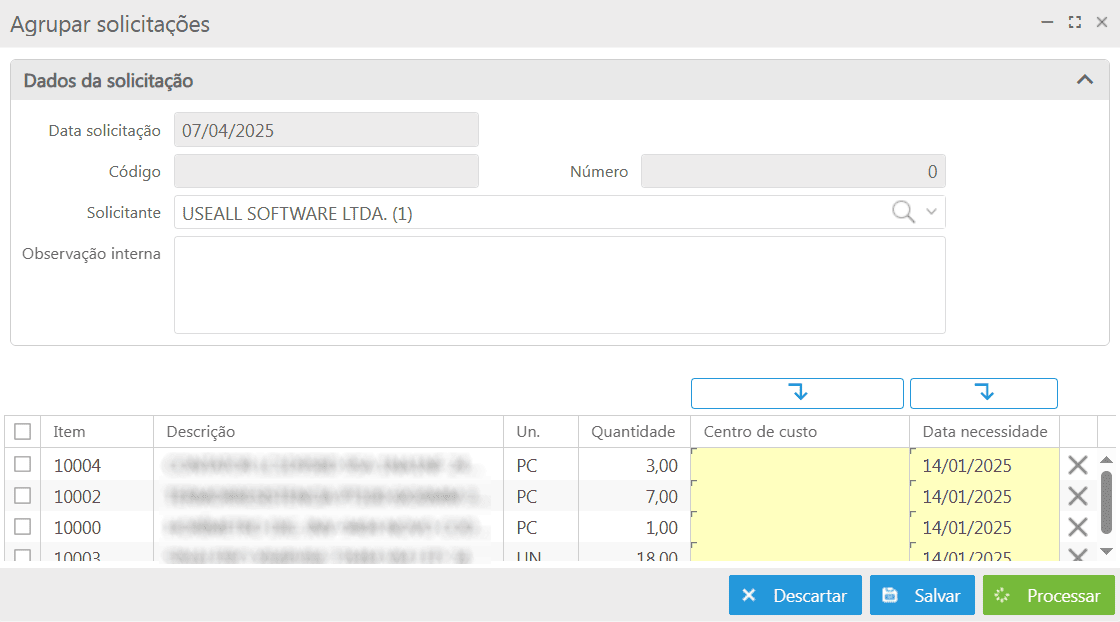1120x622 pixels.
Task: Click the Descartar button
Action: (794, 596)
